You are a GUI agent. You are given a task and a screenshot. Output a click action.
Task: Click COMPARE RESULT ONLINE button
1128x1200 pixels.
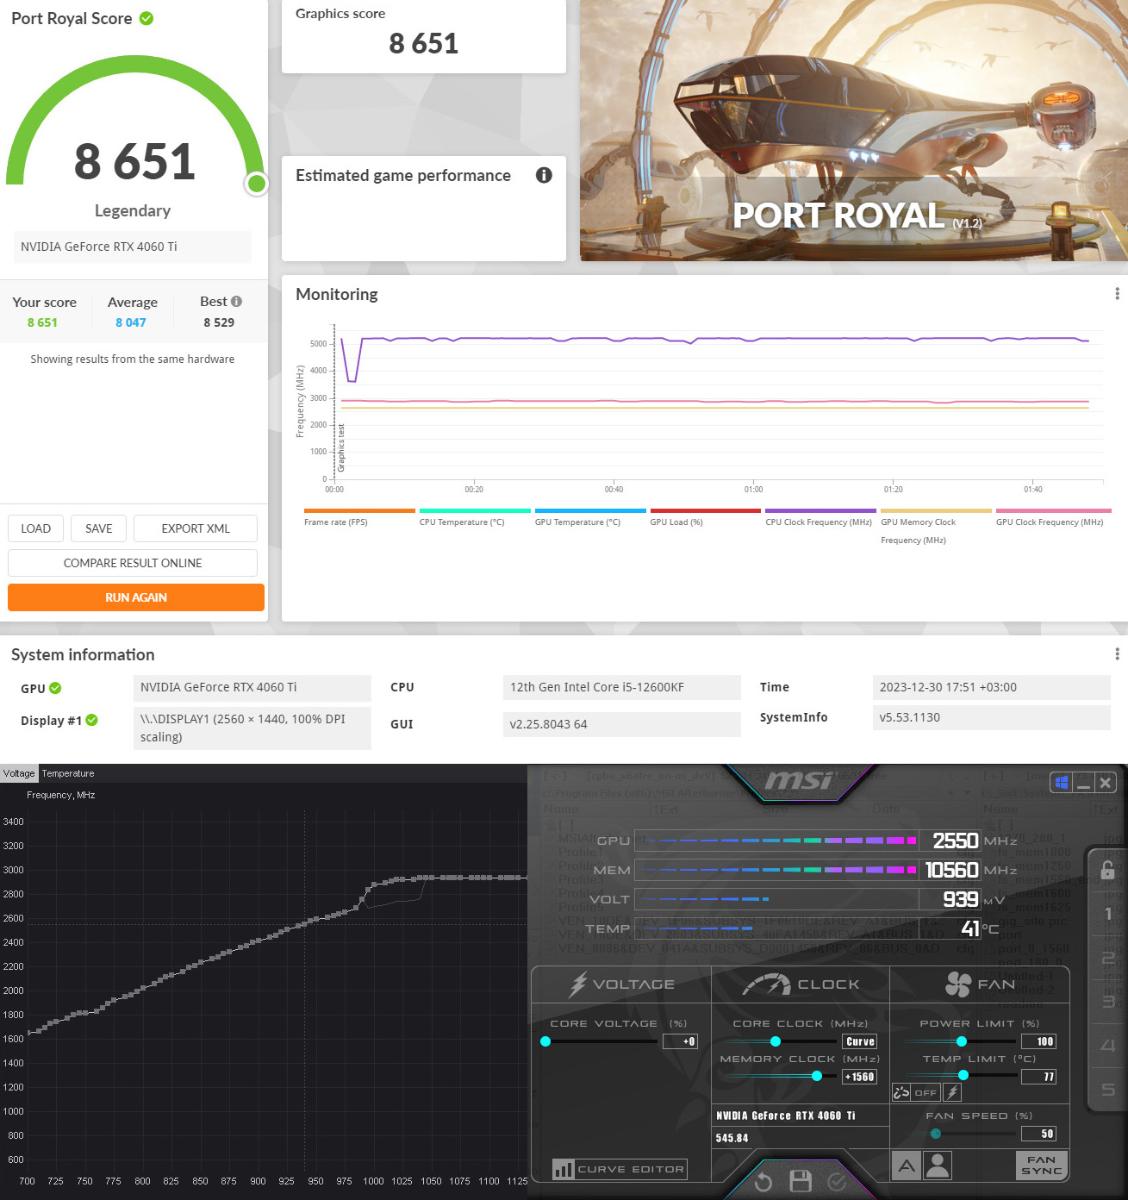(133, 563)
